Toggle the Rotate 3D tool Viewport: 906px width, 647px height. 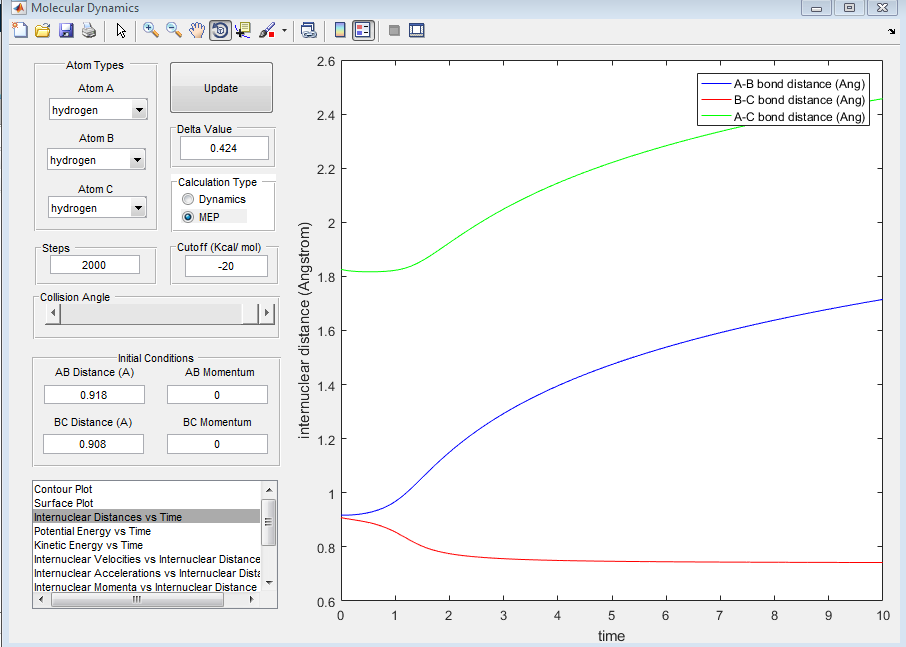[x=220, y=30]
